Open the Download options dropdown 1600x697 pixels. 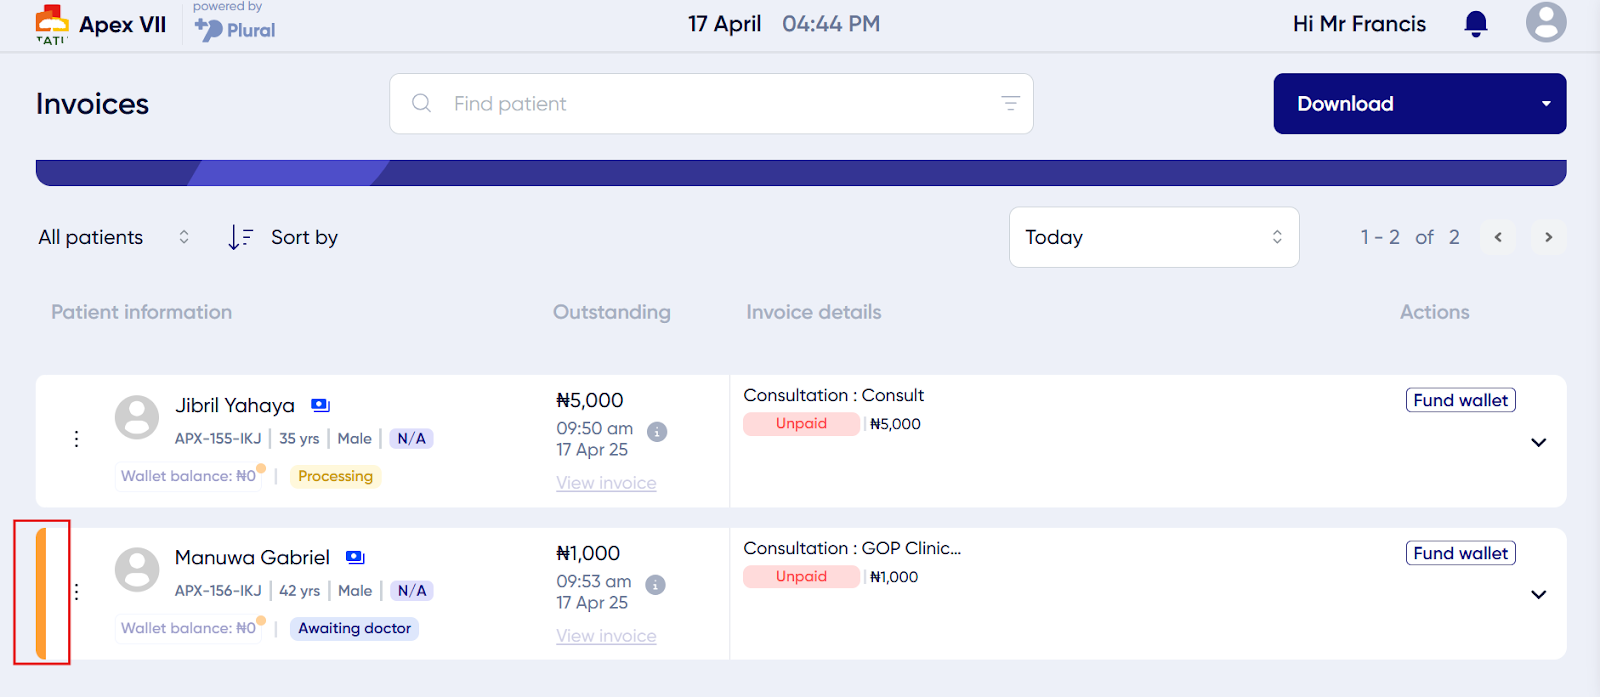(1546, 103)
